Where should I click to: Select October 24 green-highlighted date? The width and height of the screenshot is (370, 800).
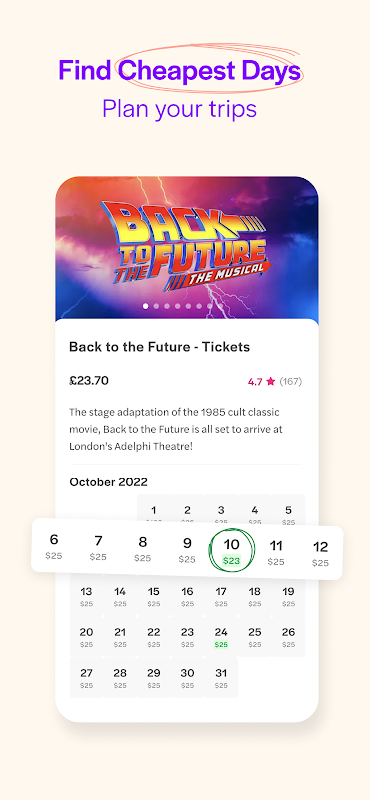click(x=221, y=637)
